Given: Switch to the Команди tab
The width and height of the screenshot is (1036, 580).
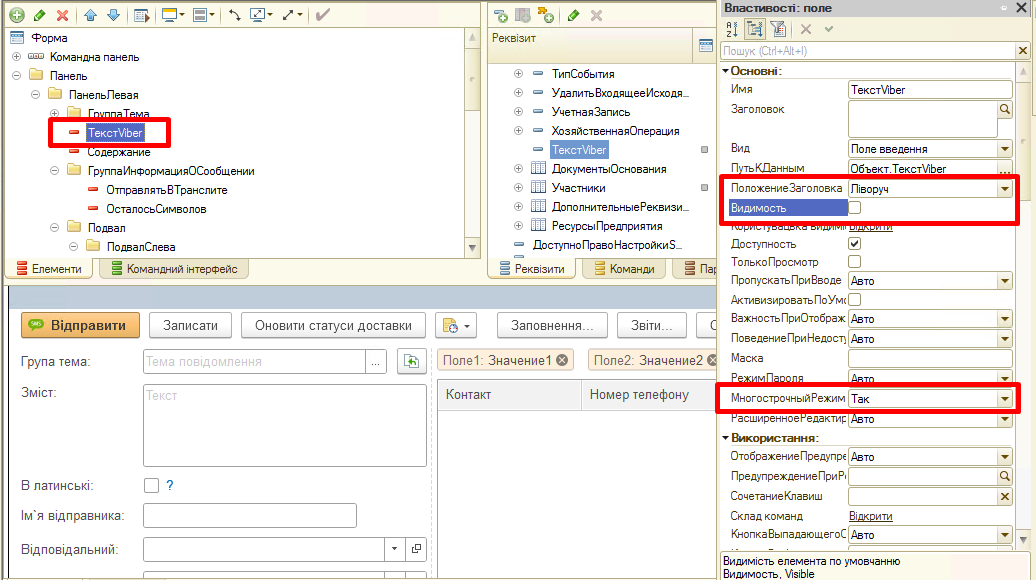Looking at the screenshot, I should coord(625,269).
